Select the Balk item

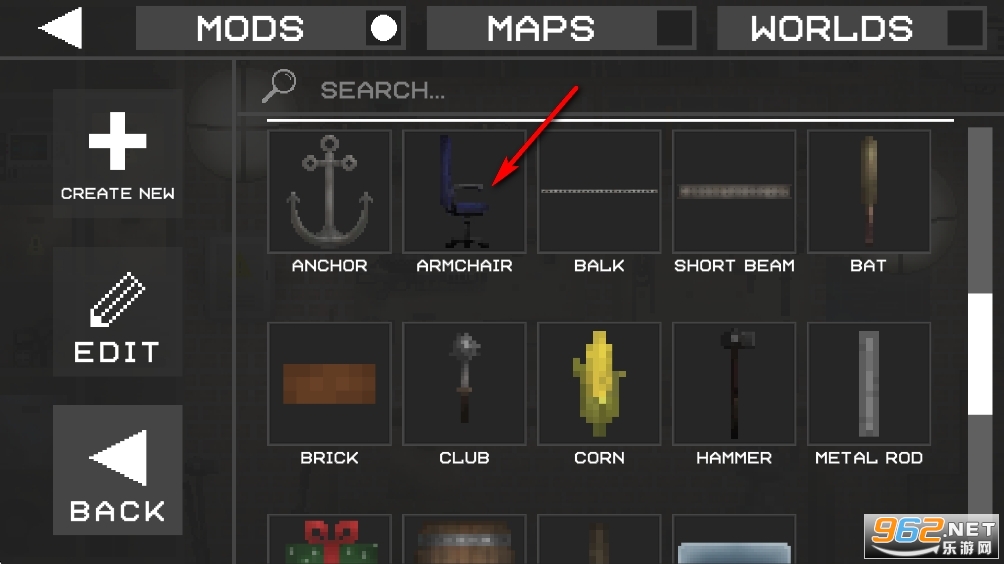point(599,191)
